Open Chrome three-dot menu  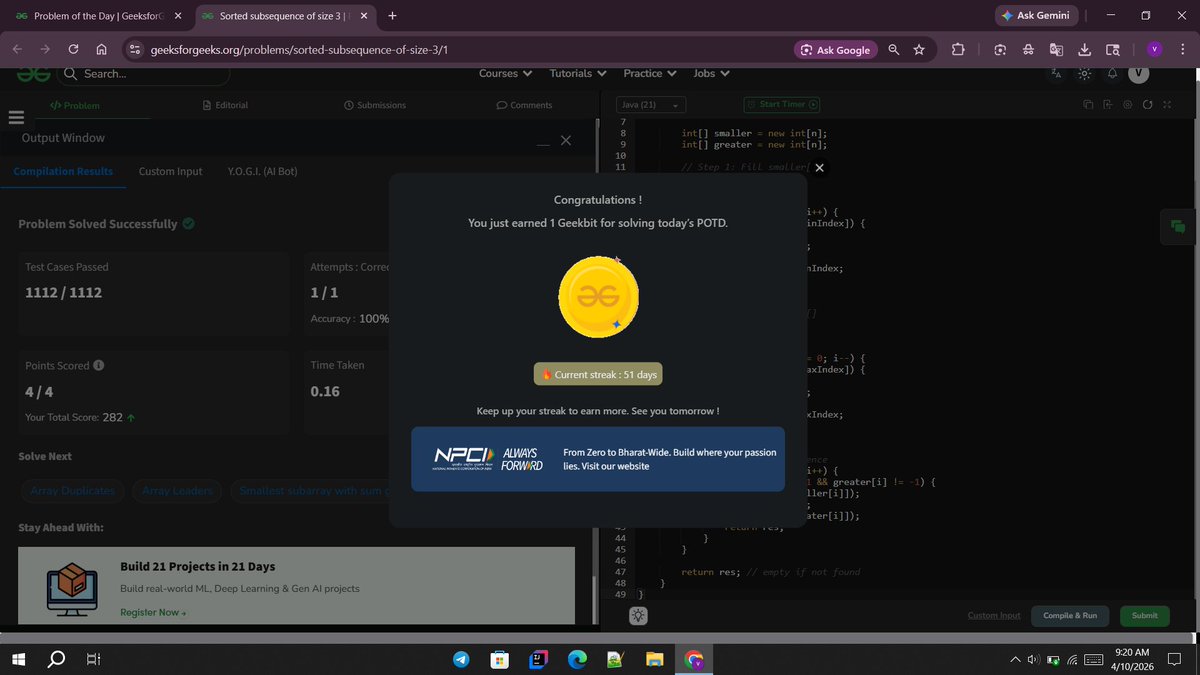coord(1183,50)
